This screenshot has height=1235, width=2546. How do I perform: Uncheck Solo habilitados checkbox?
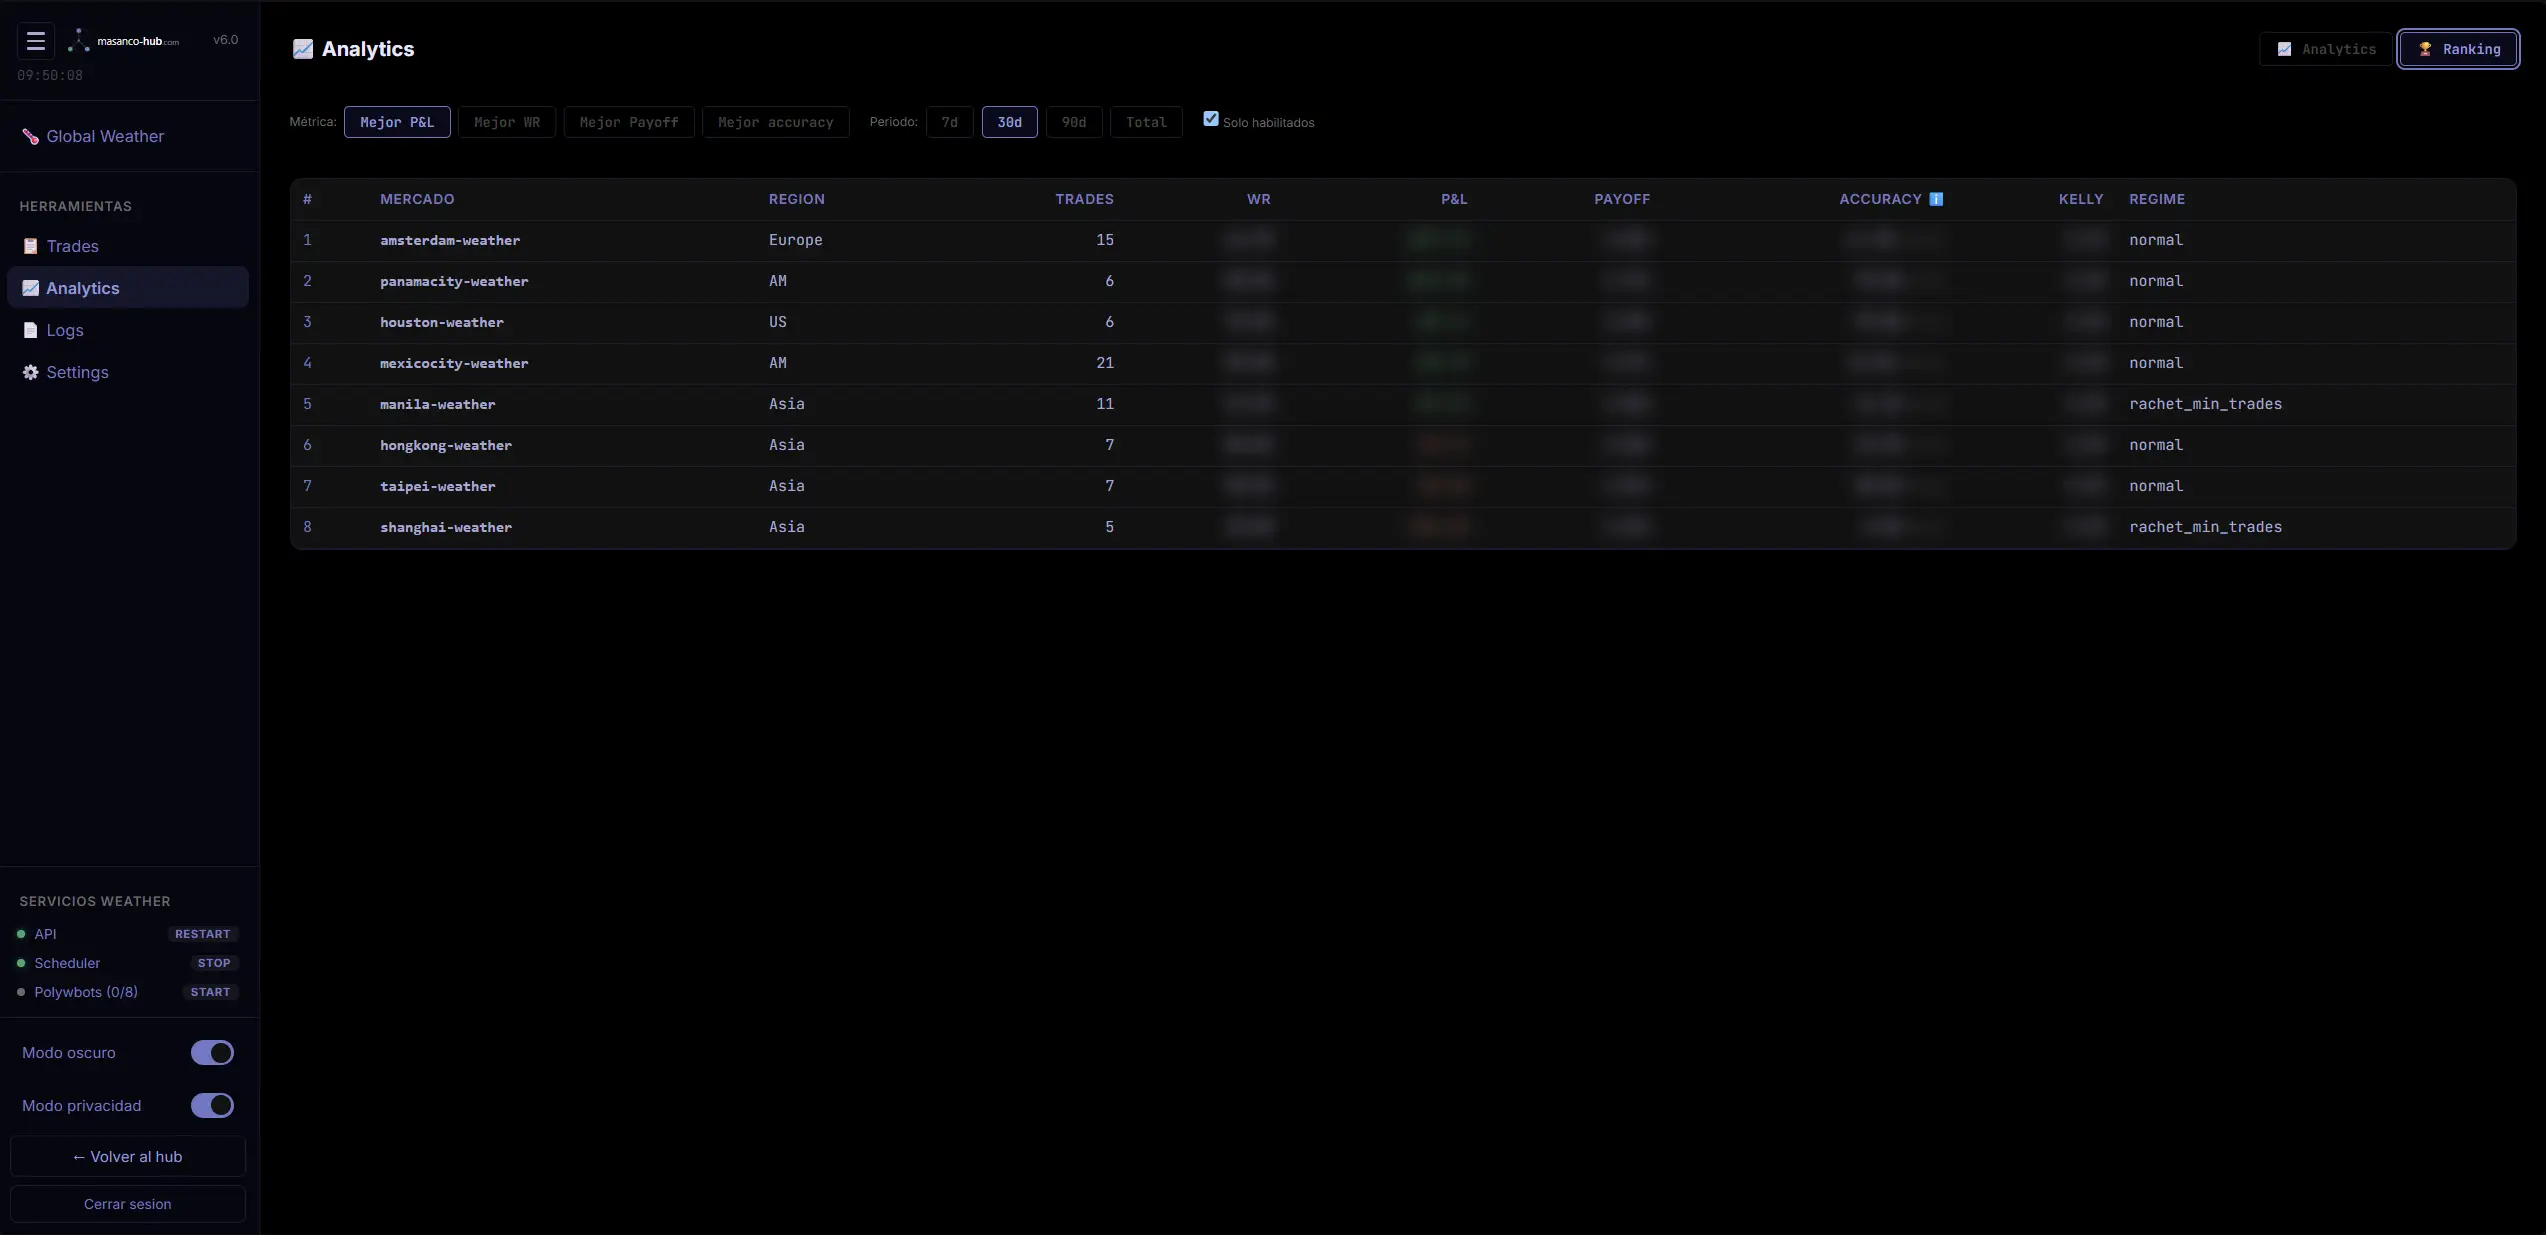point(1211,119)
